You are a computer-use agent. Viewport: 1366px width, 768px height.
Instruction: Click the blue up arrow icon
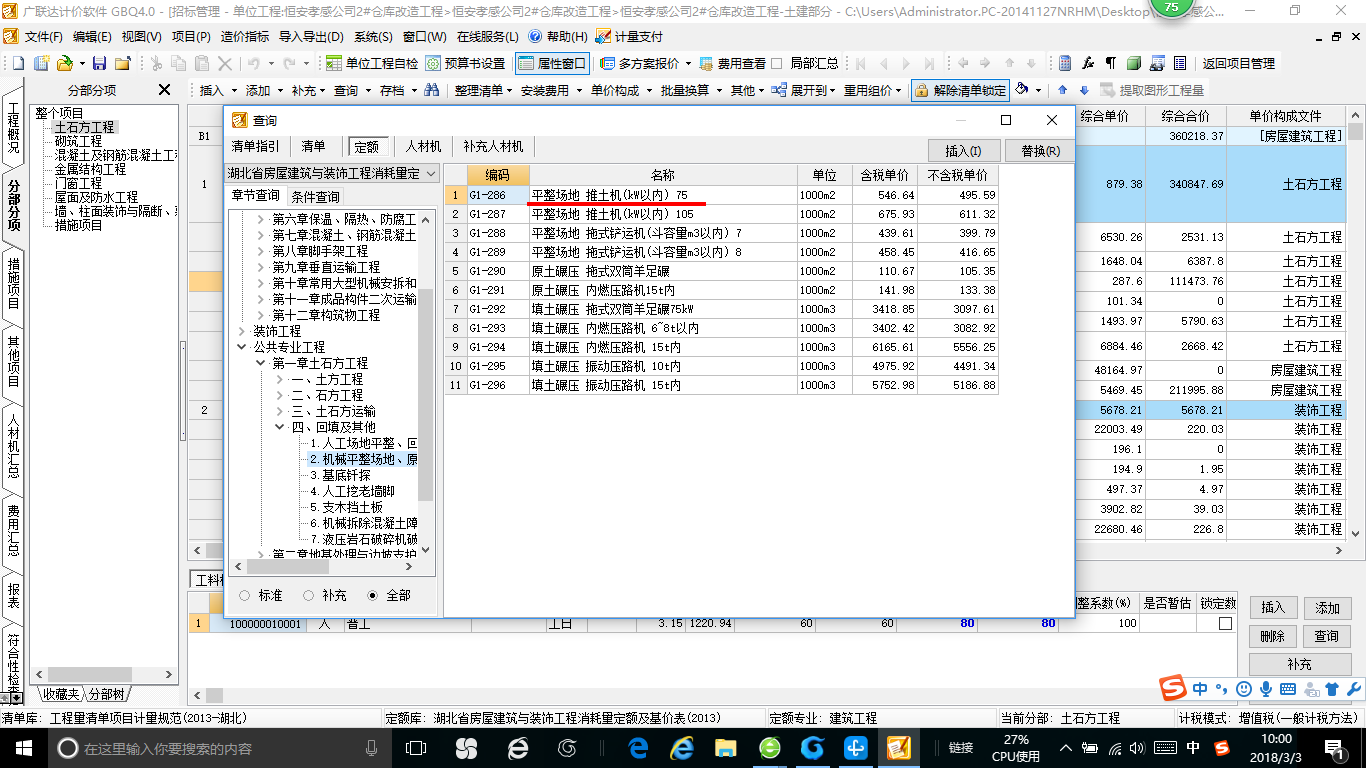[x=1063, y=90]
